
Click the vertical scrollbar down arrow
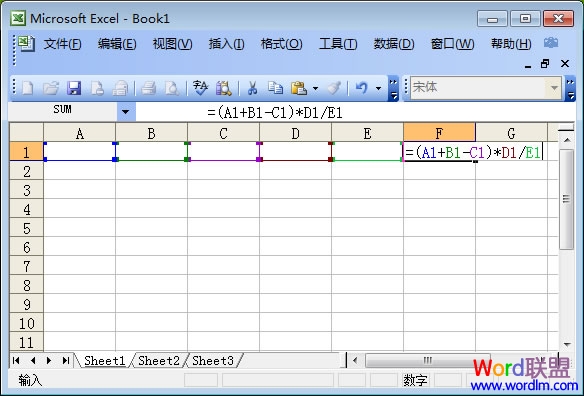point(567,344)
